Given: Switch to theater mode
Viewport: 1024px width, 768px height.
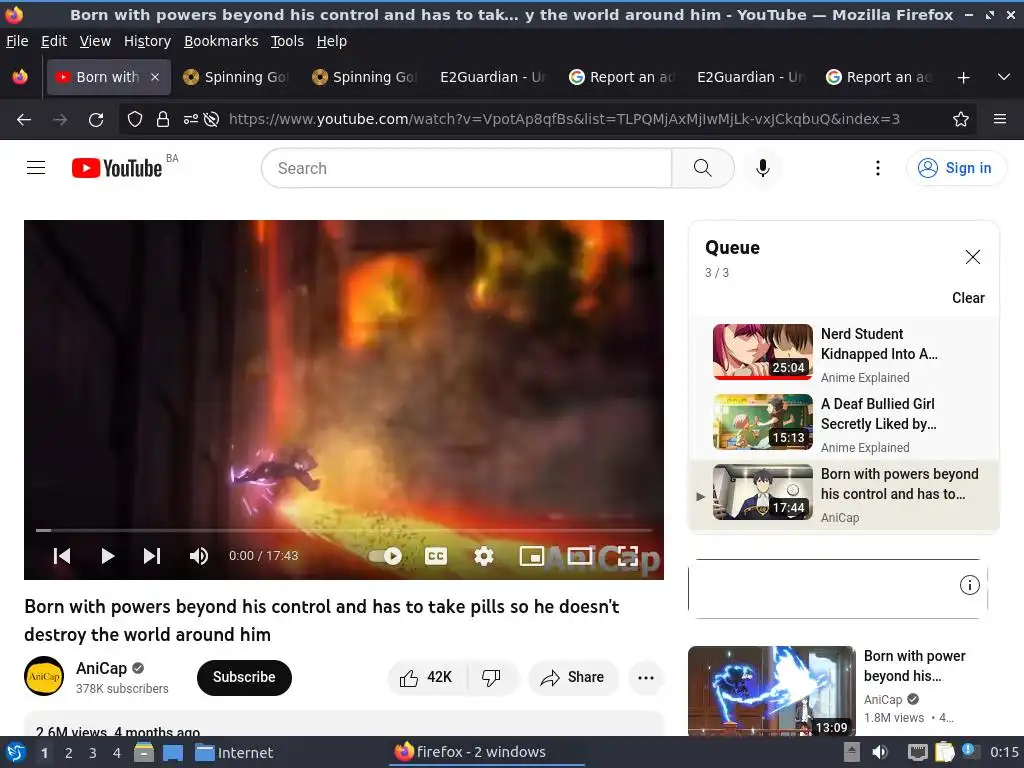Looking at the screenshot, I should tap(579, 556).
